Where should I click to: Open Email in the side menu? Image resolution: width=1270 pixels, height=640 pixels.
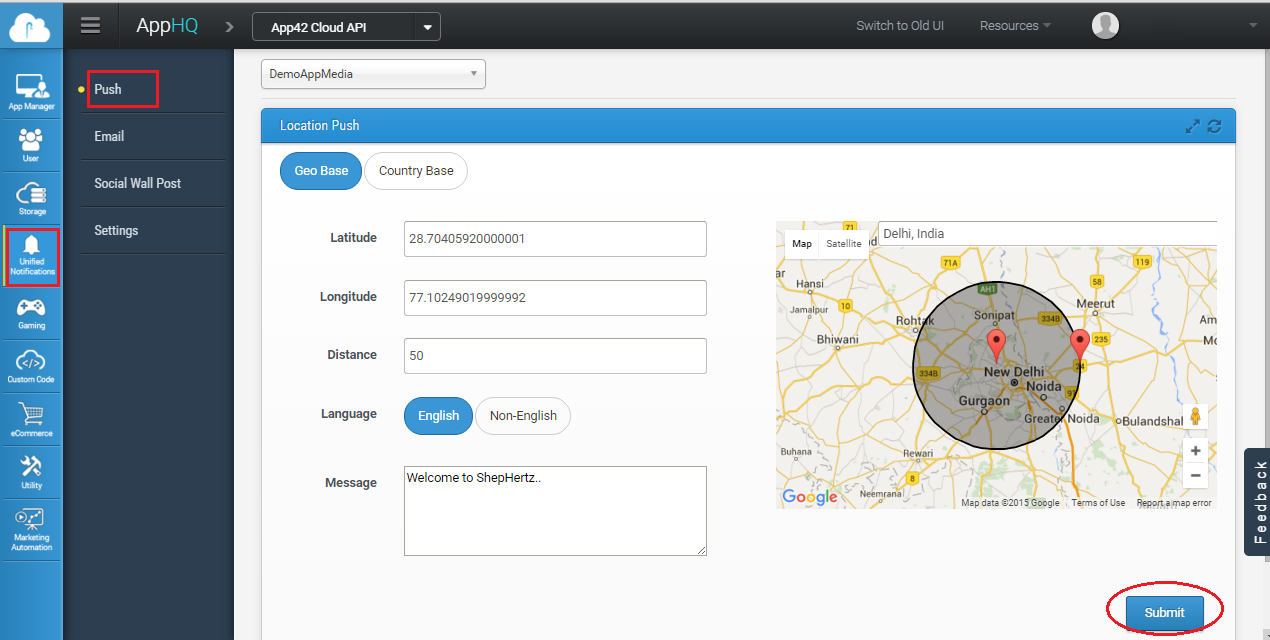[109, 136]
